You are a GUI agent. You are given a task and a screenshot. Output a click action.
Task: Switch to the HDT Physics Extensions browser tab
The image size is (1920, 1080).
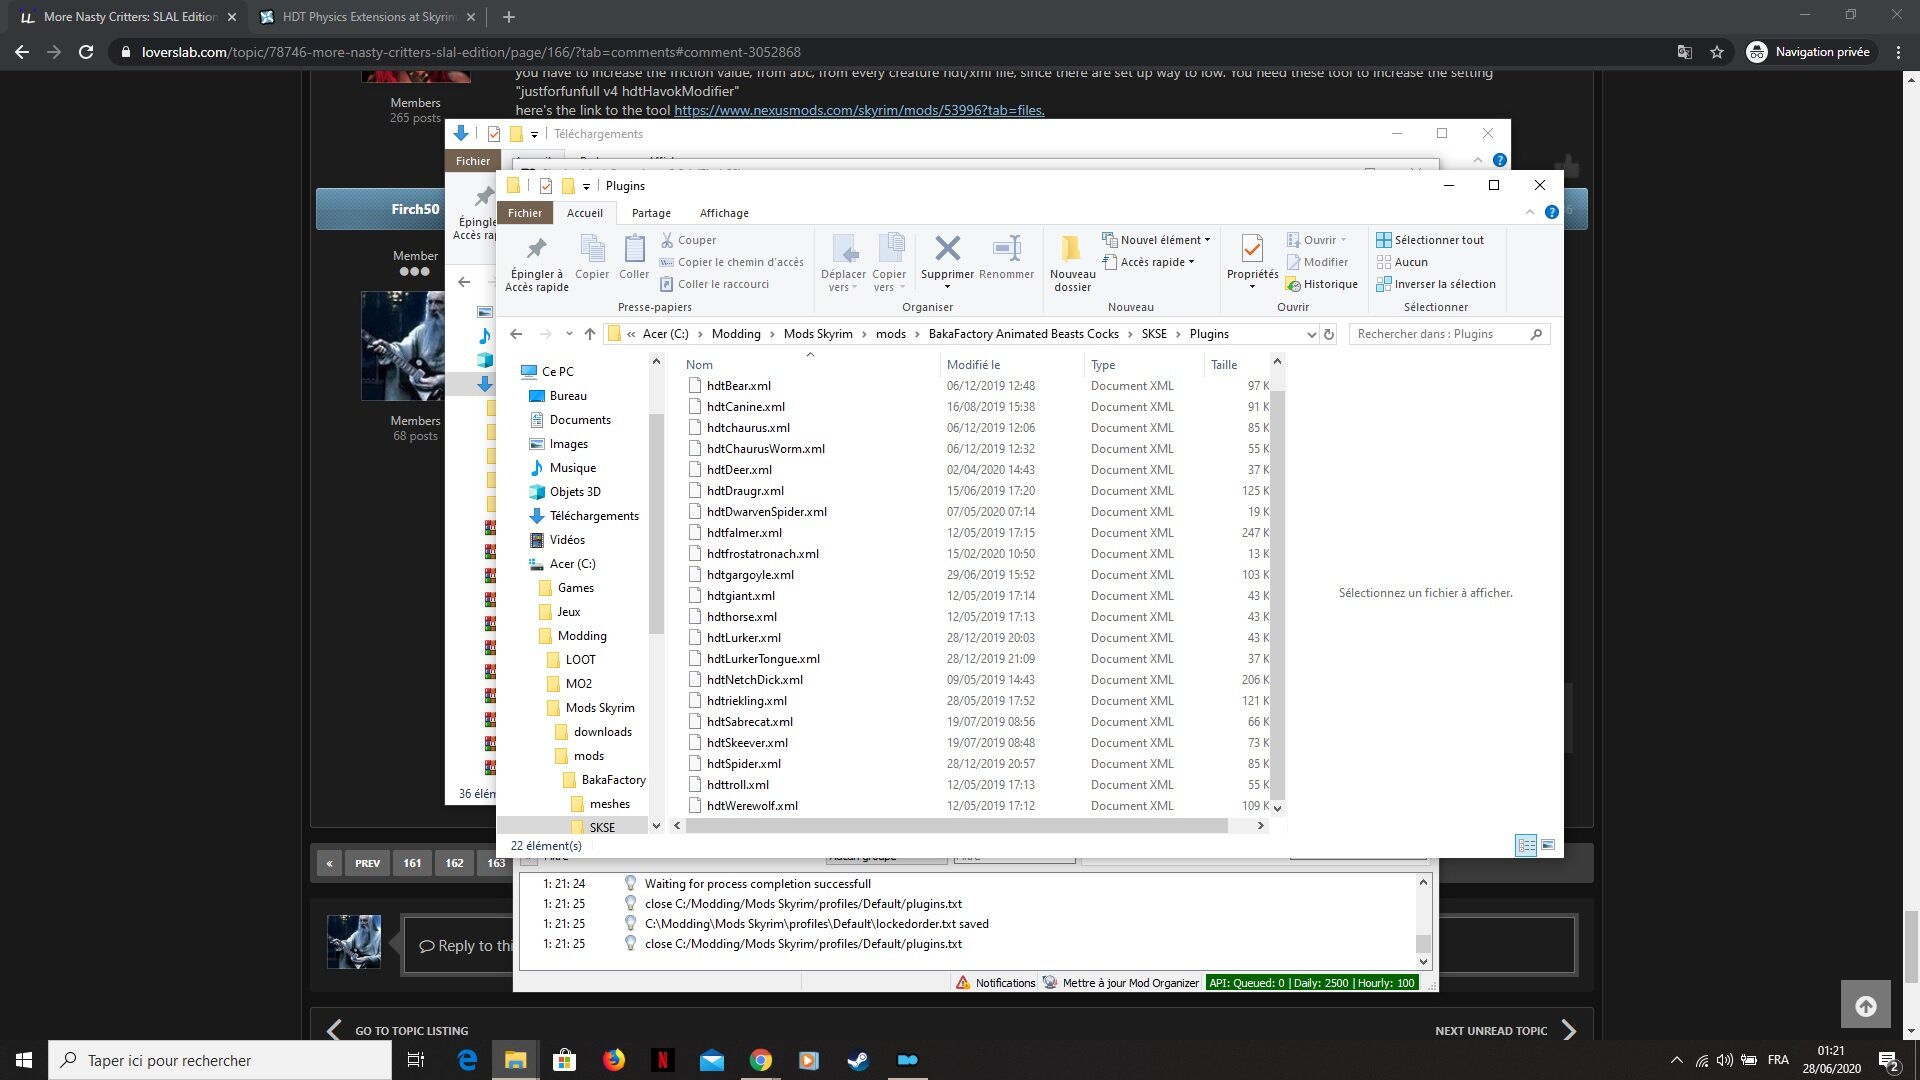(x=366, y=17)
